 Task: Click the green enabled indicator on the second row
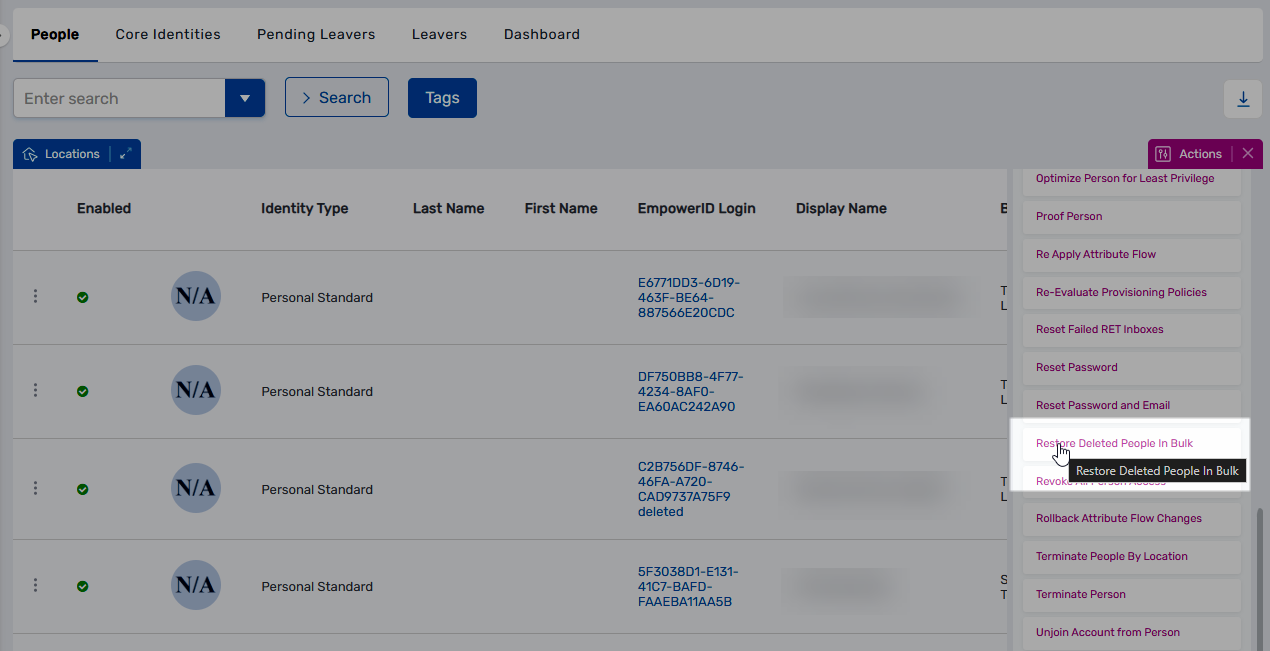click(x=83, y=390)
